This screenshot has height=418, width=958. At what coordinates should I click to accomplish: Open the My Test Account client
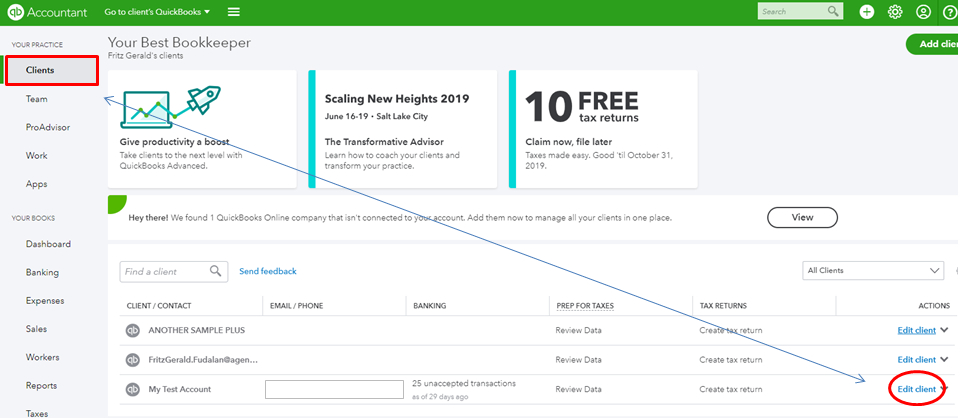pos(180,389)
